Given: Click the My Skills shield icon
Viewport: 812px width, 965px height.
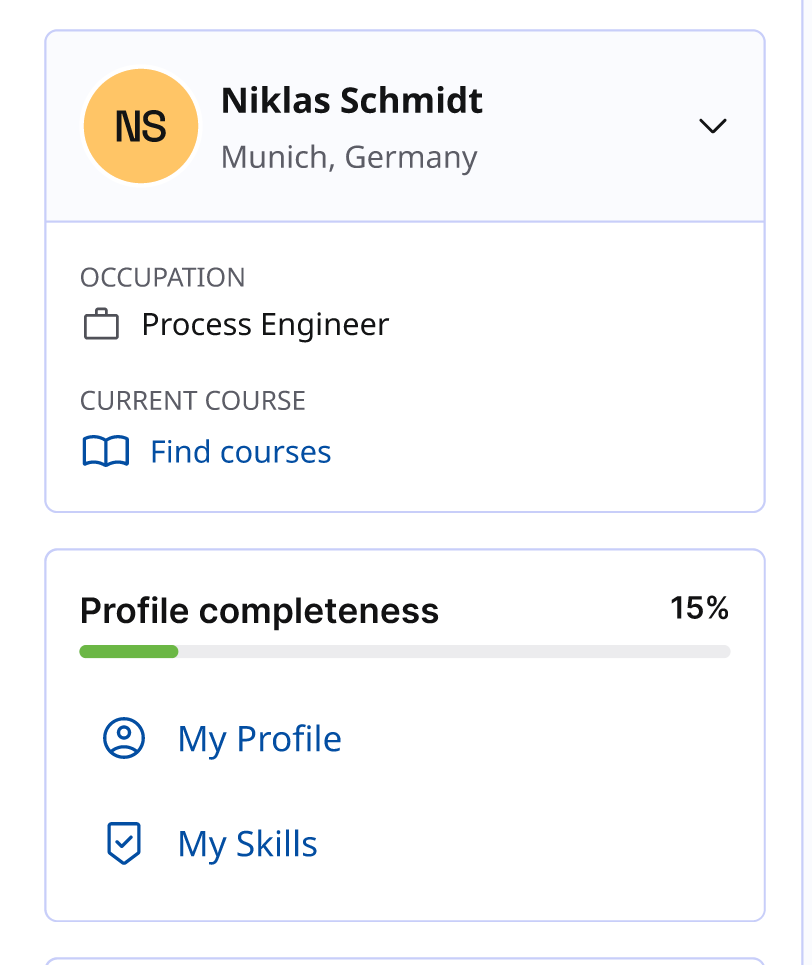Looking at the screenshot, I should pos(124,843).
